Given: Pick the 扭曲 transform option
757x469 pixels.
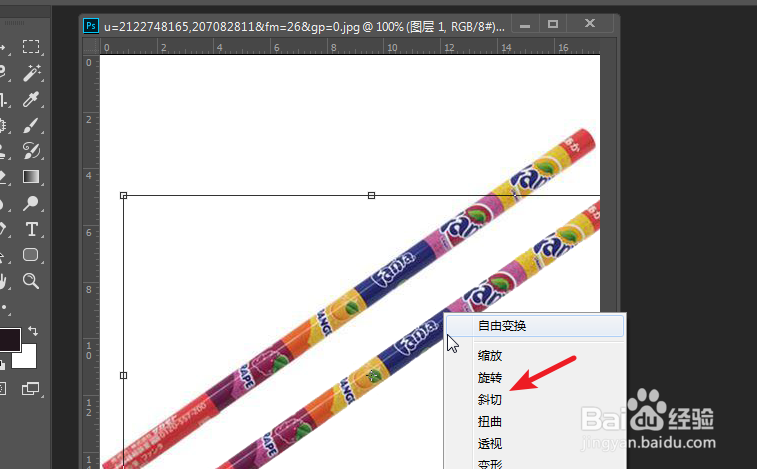Looking at the screenshot, I should (x=490, y=422).
